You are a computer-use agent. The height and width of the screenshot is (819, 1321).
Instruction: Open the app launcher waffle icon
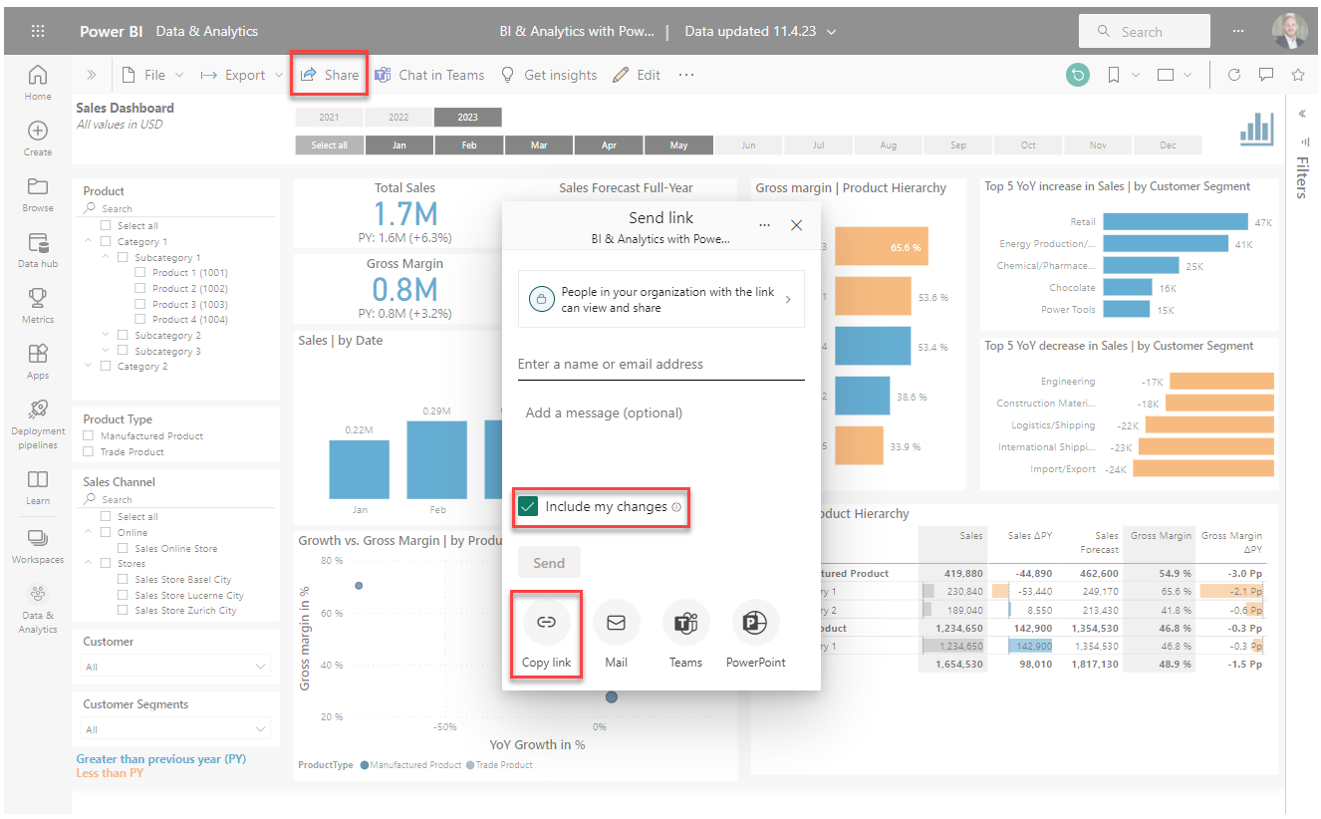38,31
